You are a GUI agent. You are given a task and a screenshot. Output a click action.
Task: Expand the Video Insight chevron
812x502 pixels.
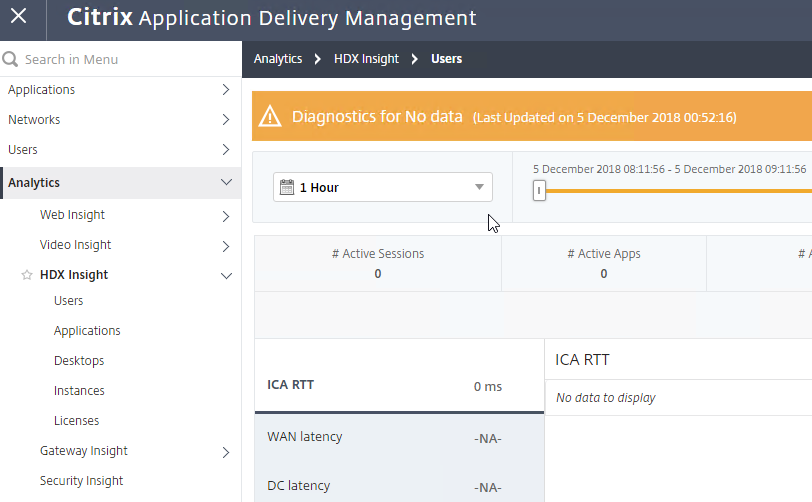coord(226,246)
